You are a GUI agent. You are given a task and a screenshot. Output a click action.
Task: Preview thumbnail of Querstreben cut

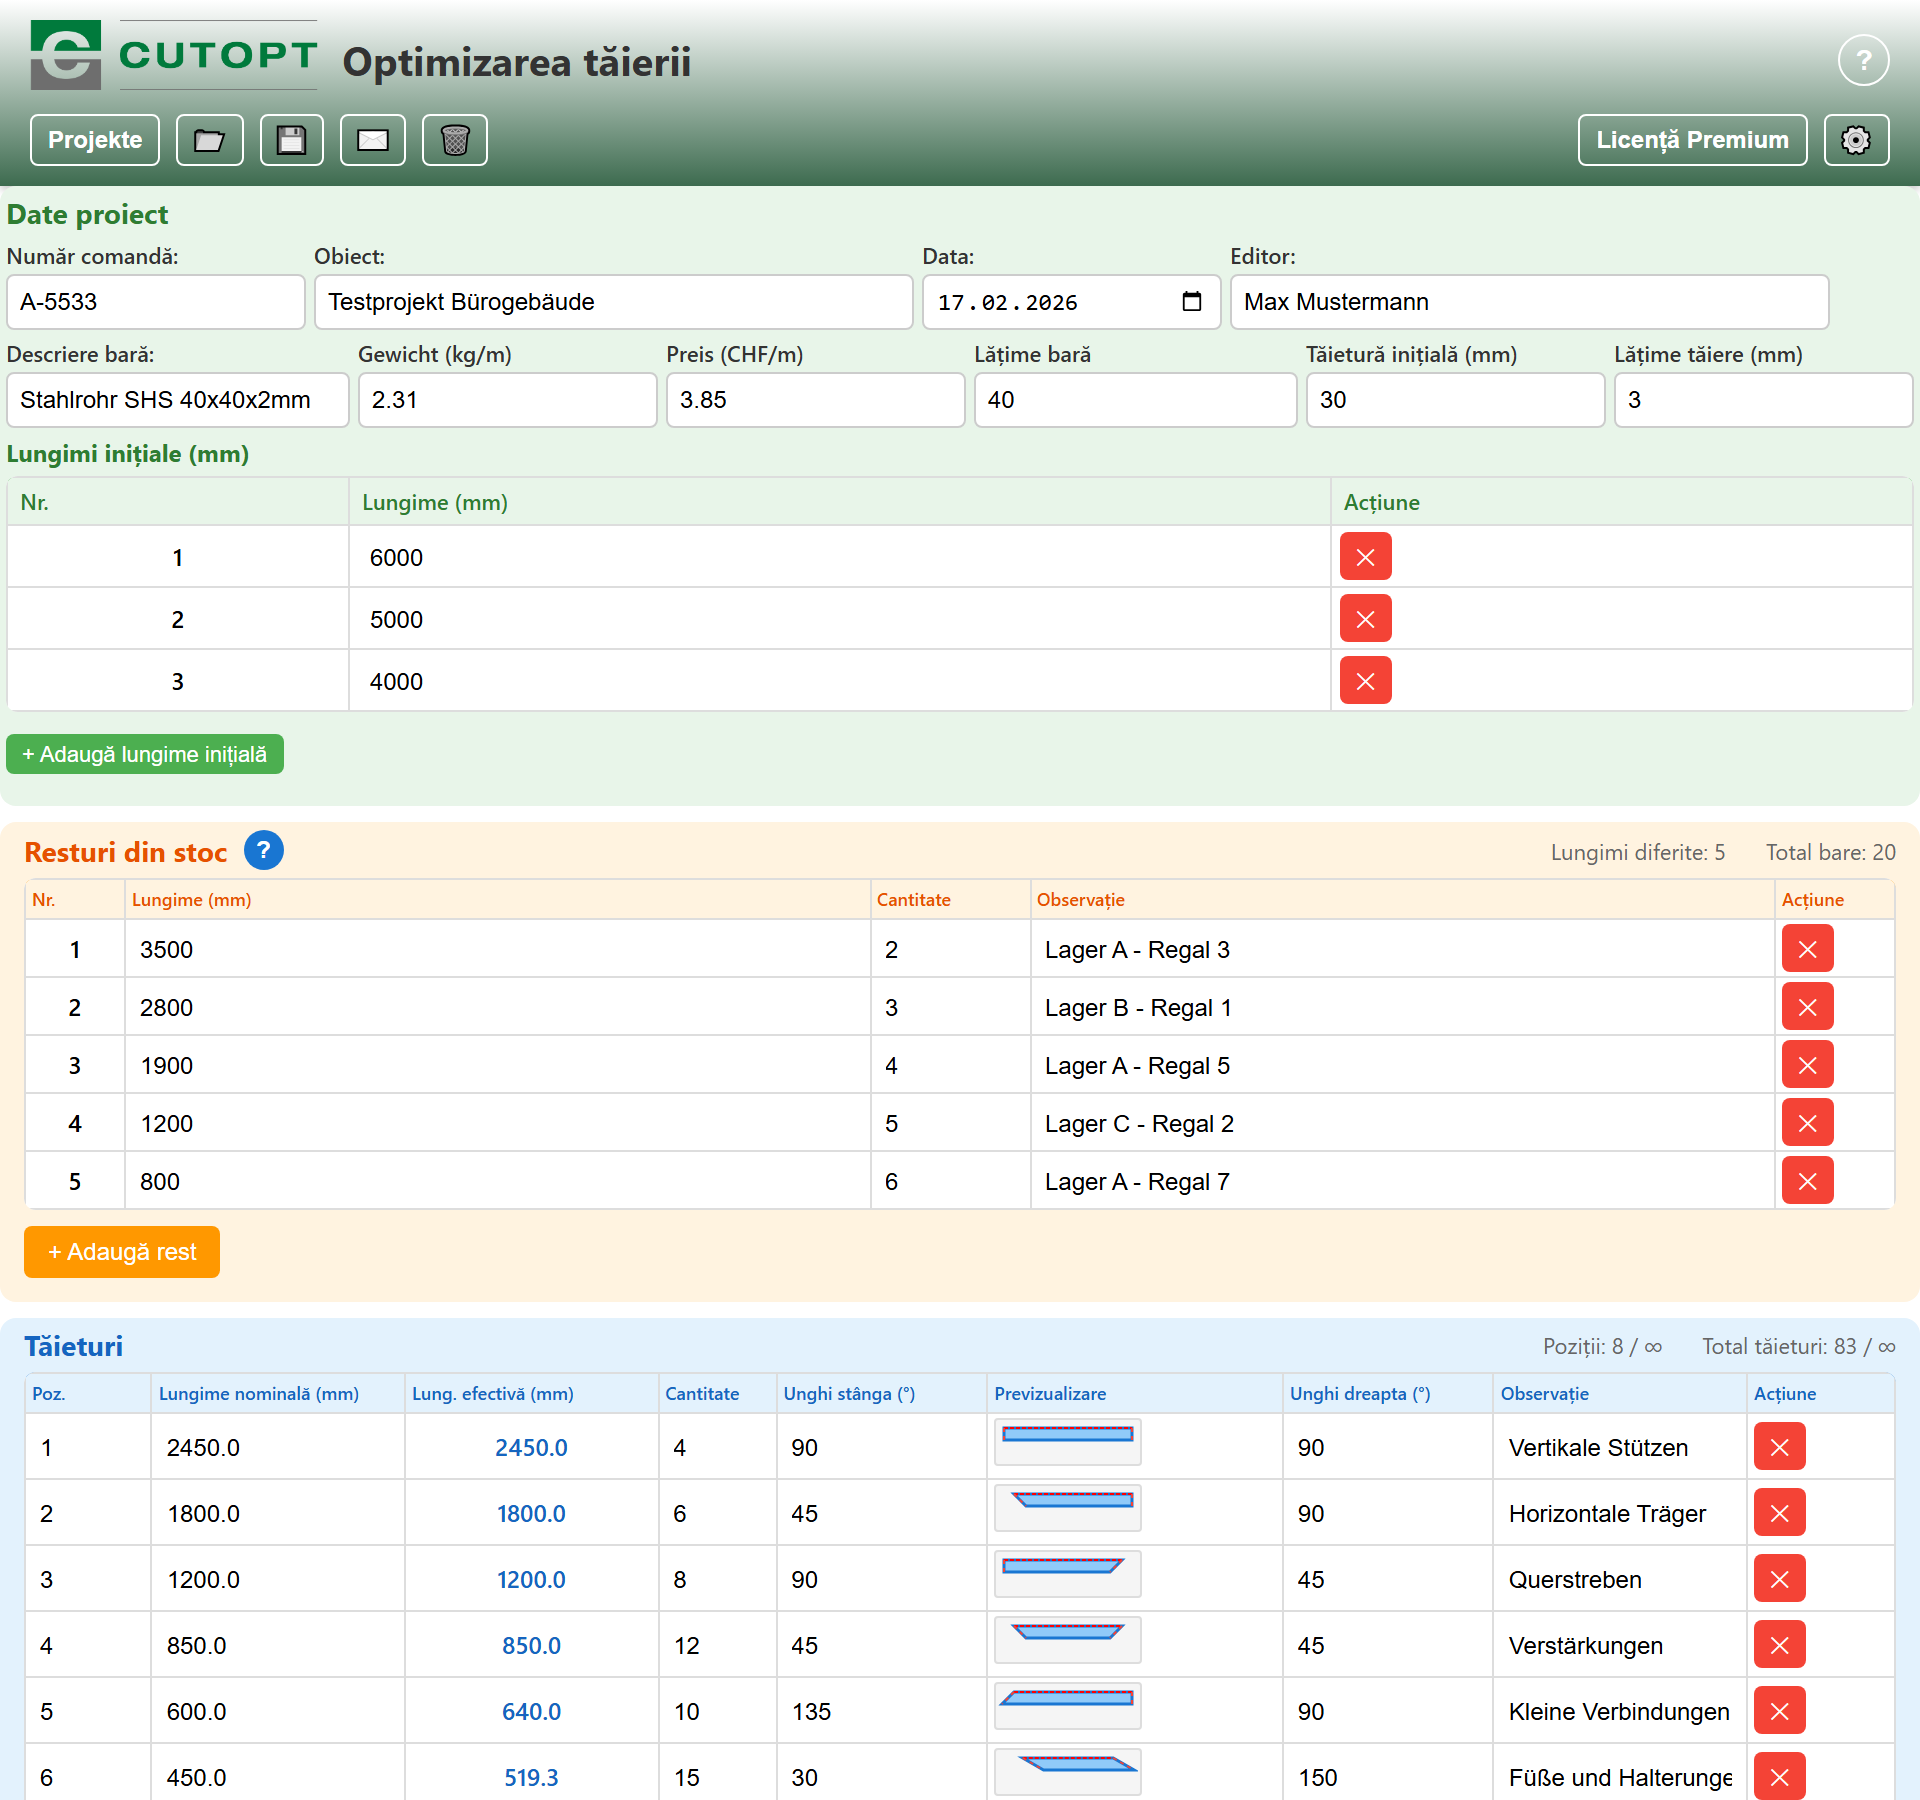[x=1068, y=1574]
